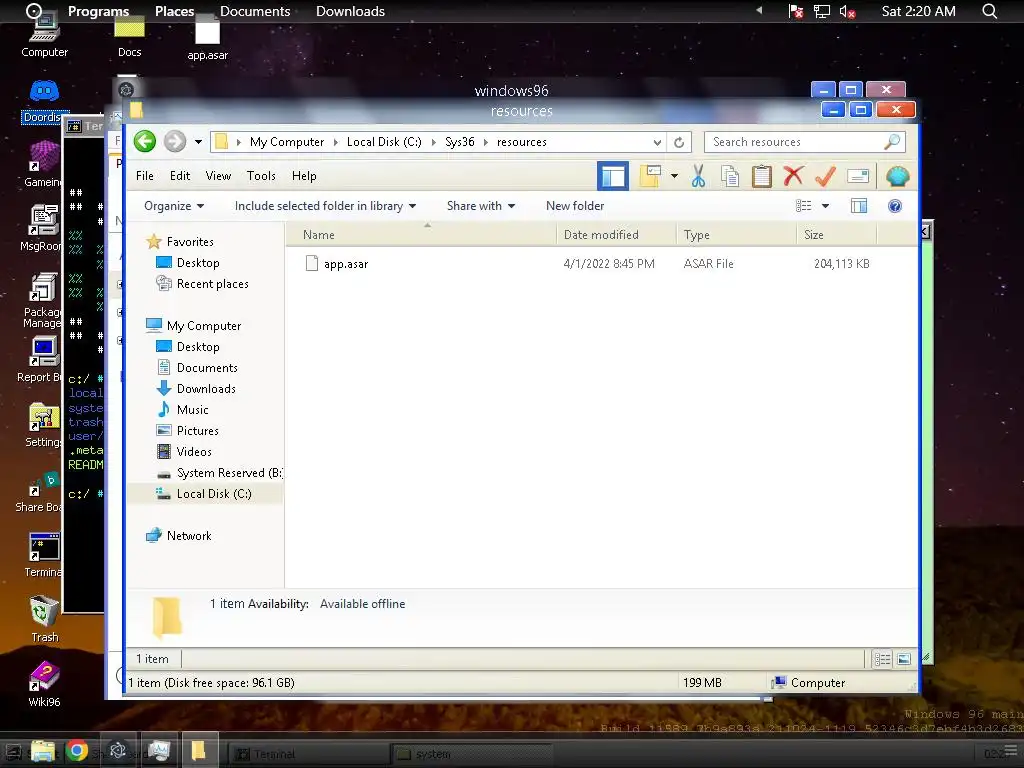Open the Edit menu
Viewport: 1024px width, 768px height.
click(x=180, y=176)
